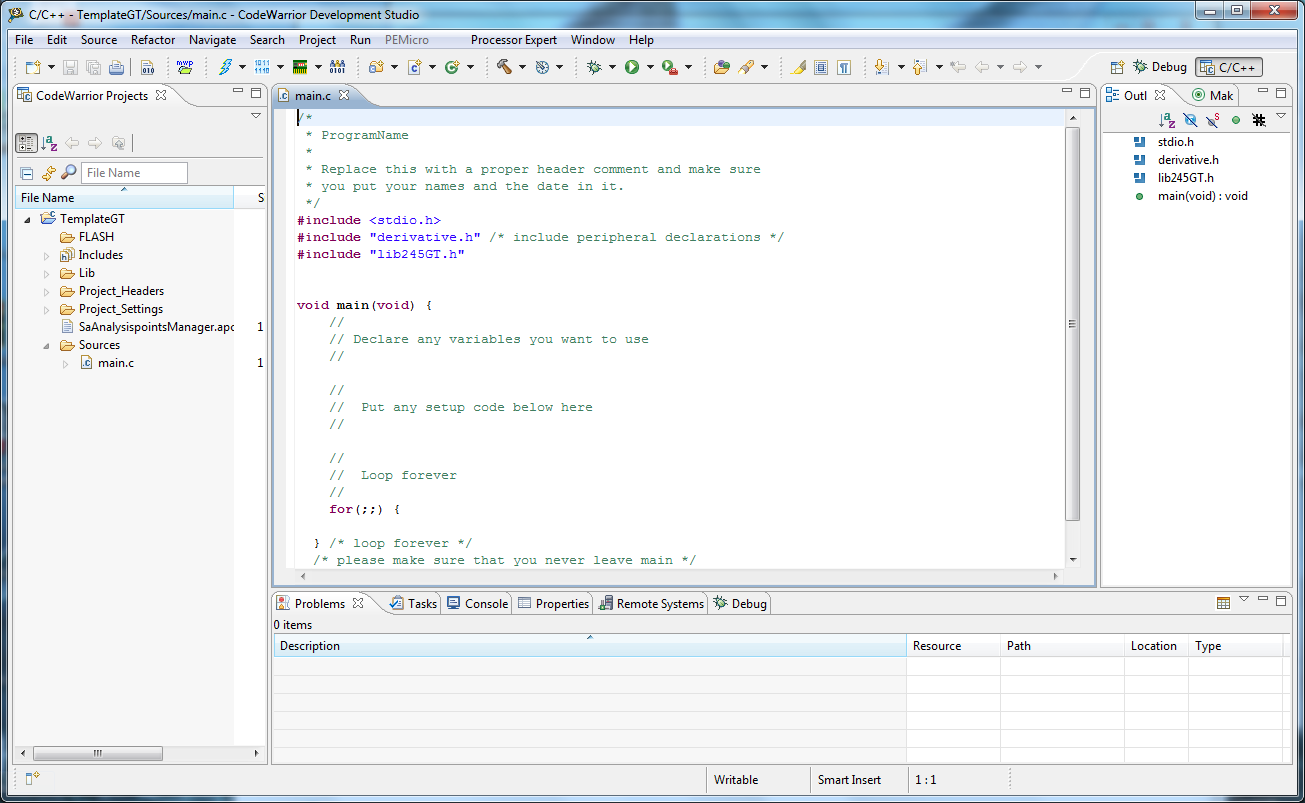
Task: Toggle the tree view mode in Projects
Action: pyautogui.click(x=27, y=143)
